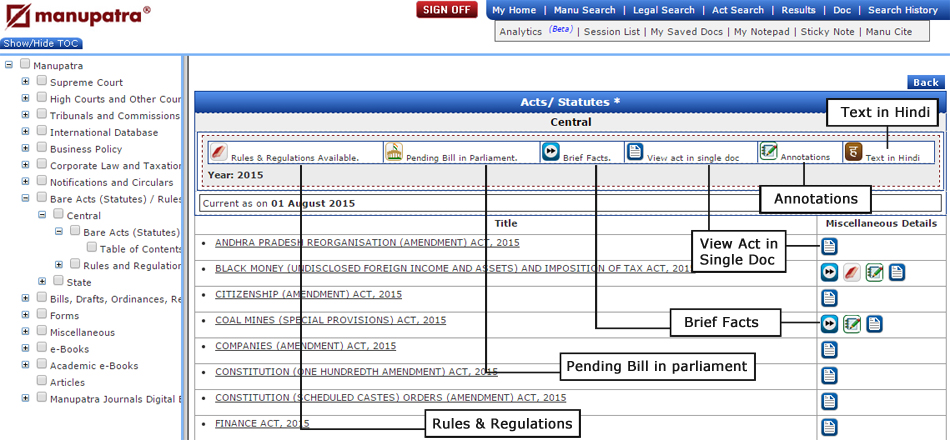950x440 pixels.
Task: Tick the Corporate Law and Taxation checkbox
Action: pyautogui.click(x=41, y=164)
